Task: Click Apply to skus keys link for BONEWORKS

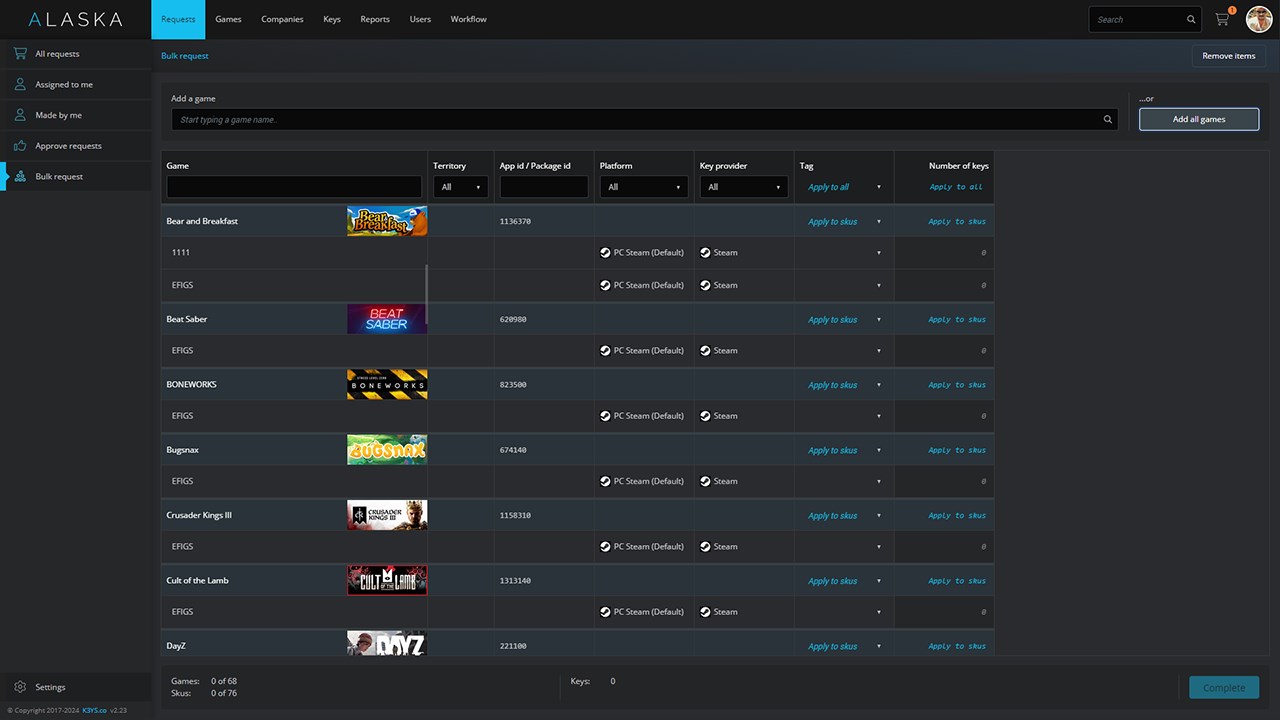Action: click(x=957, y=385)
